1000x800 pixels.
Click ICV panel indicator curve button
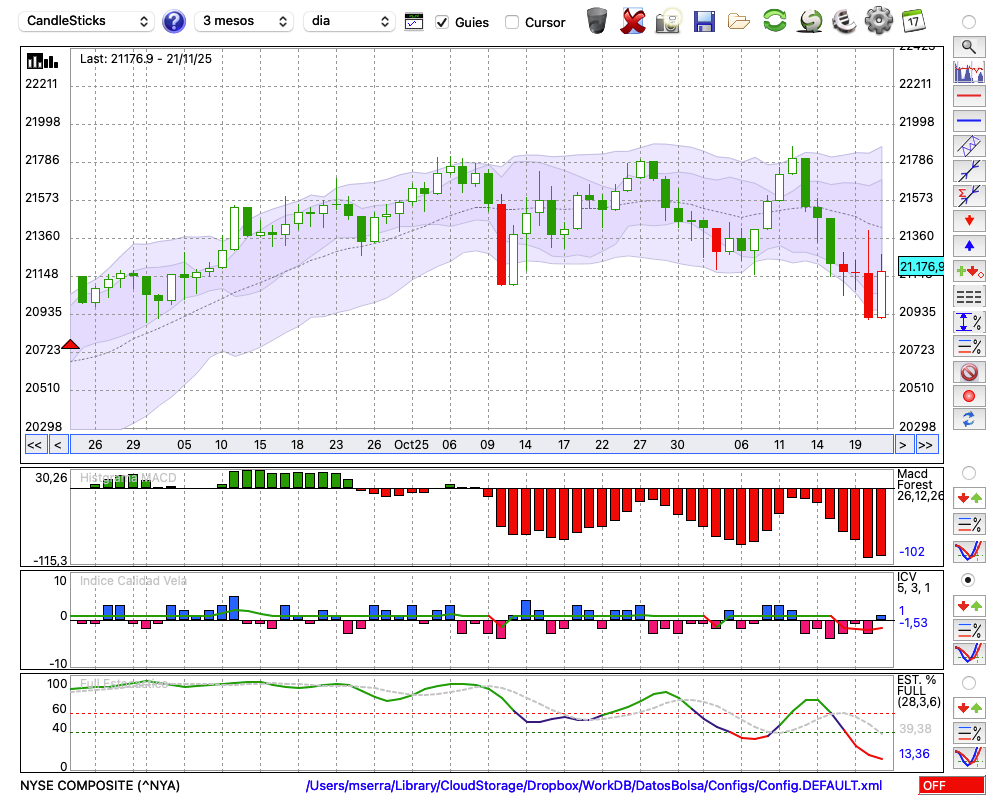coord(969,654)
